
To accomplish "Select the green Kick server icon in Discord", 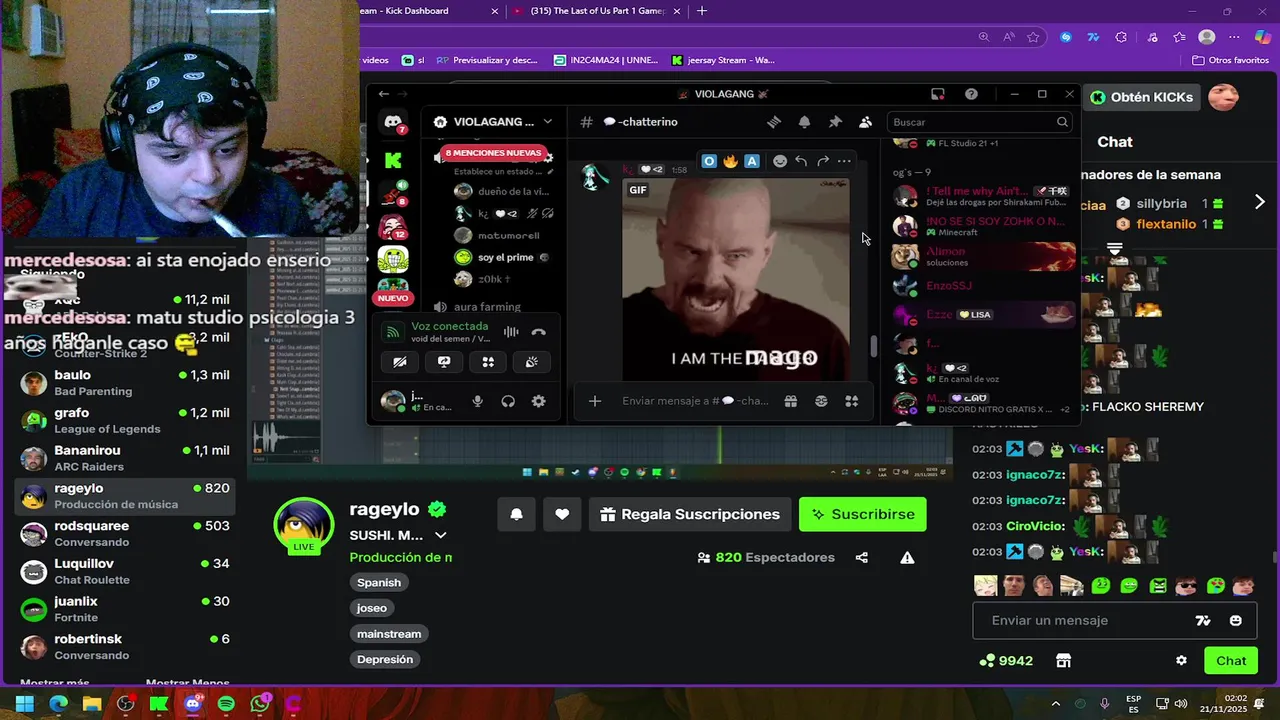I will point(393,160).
